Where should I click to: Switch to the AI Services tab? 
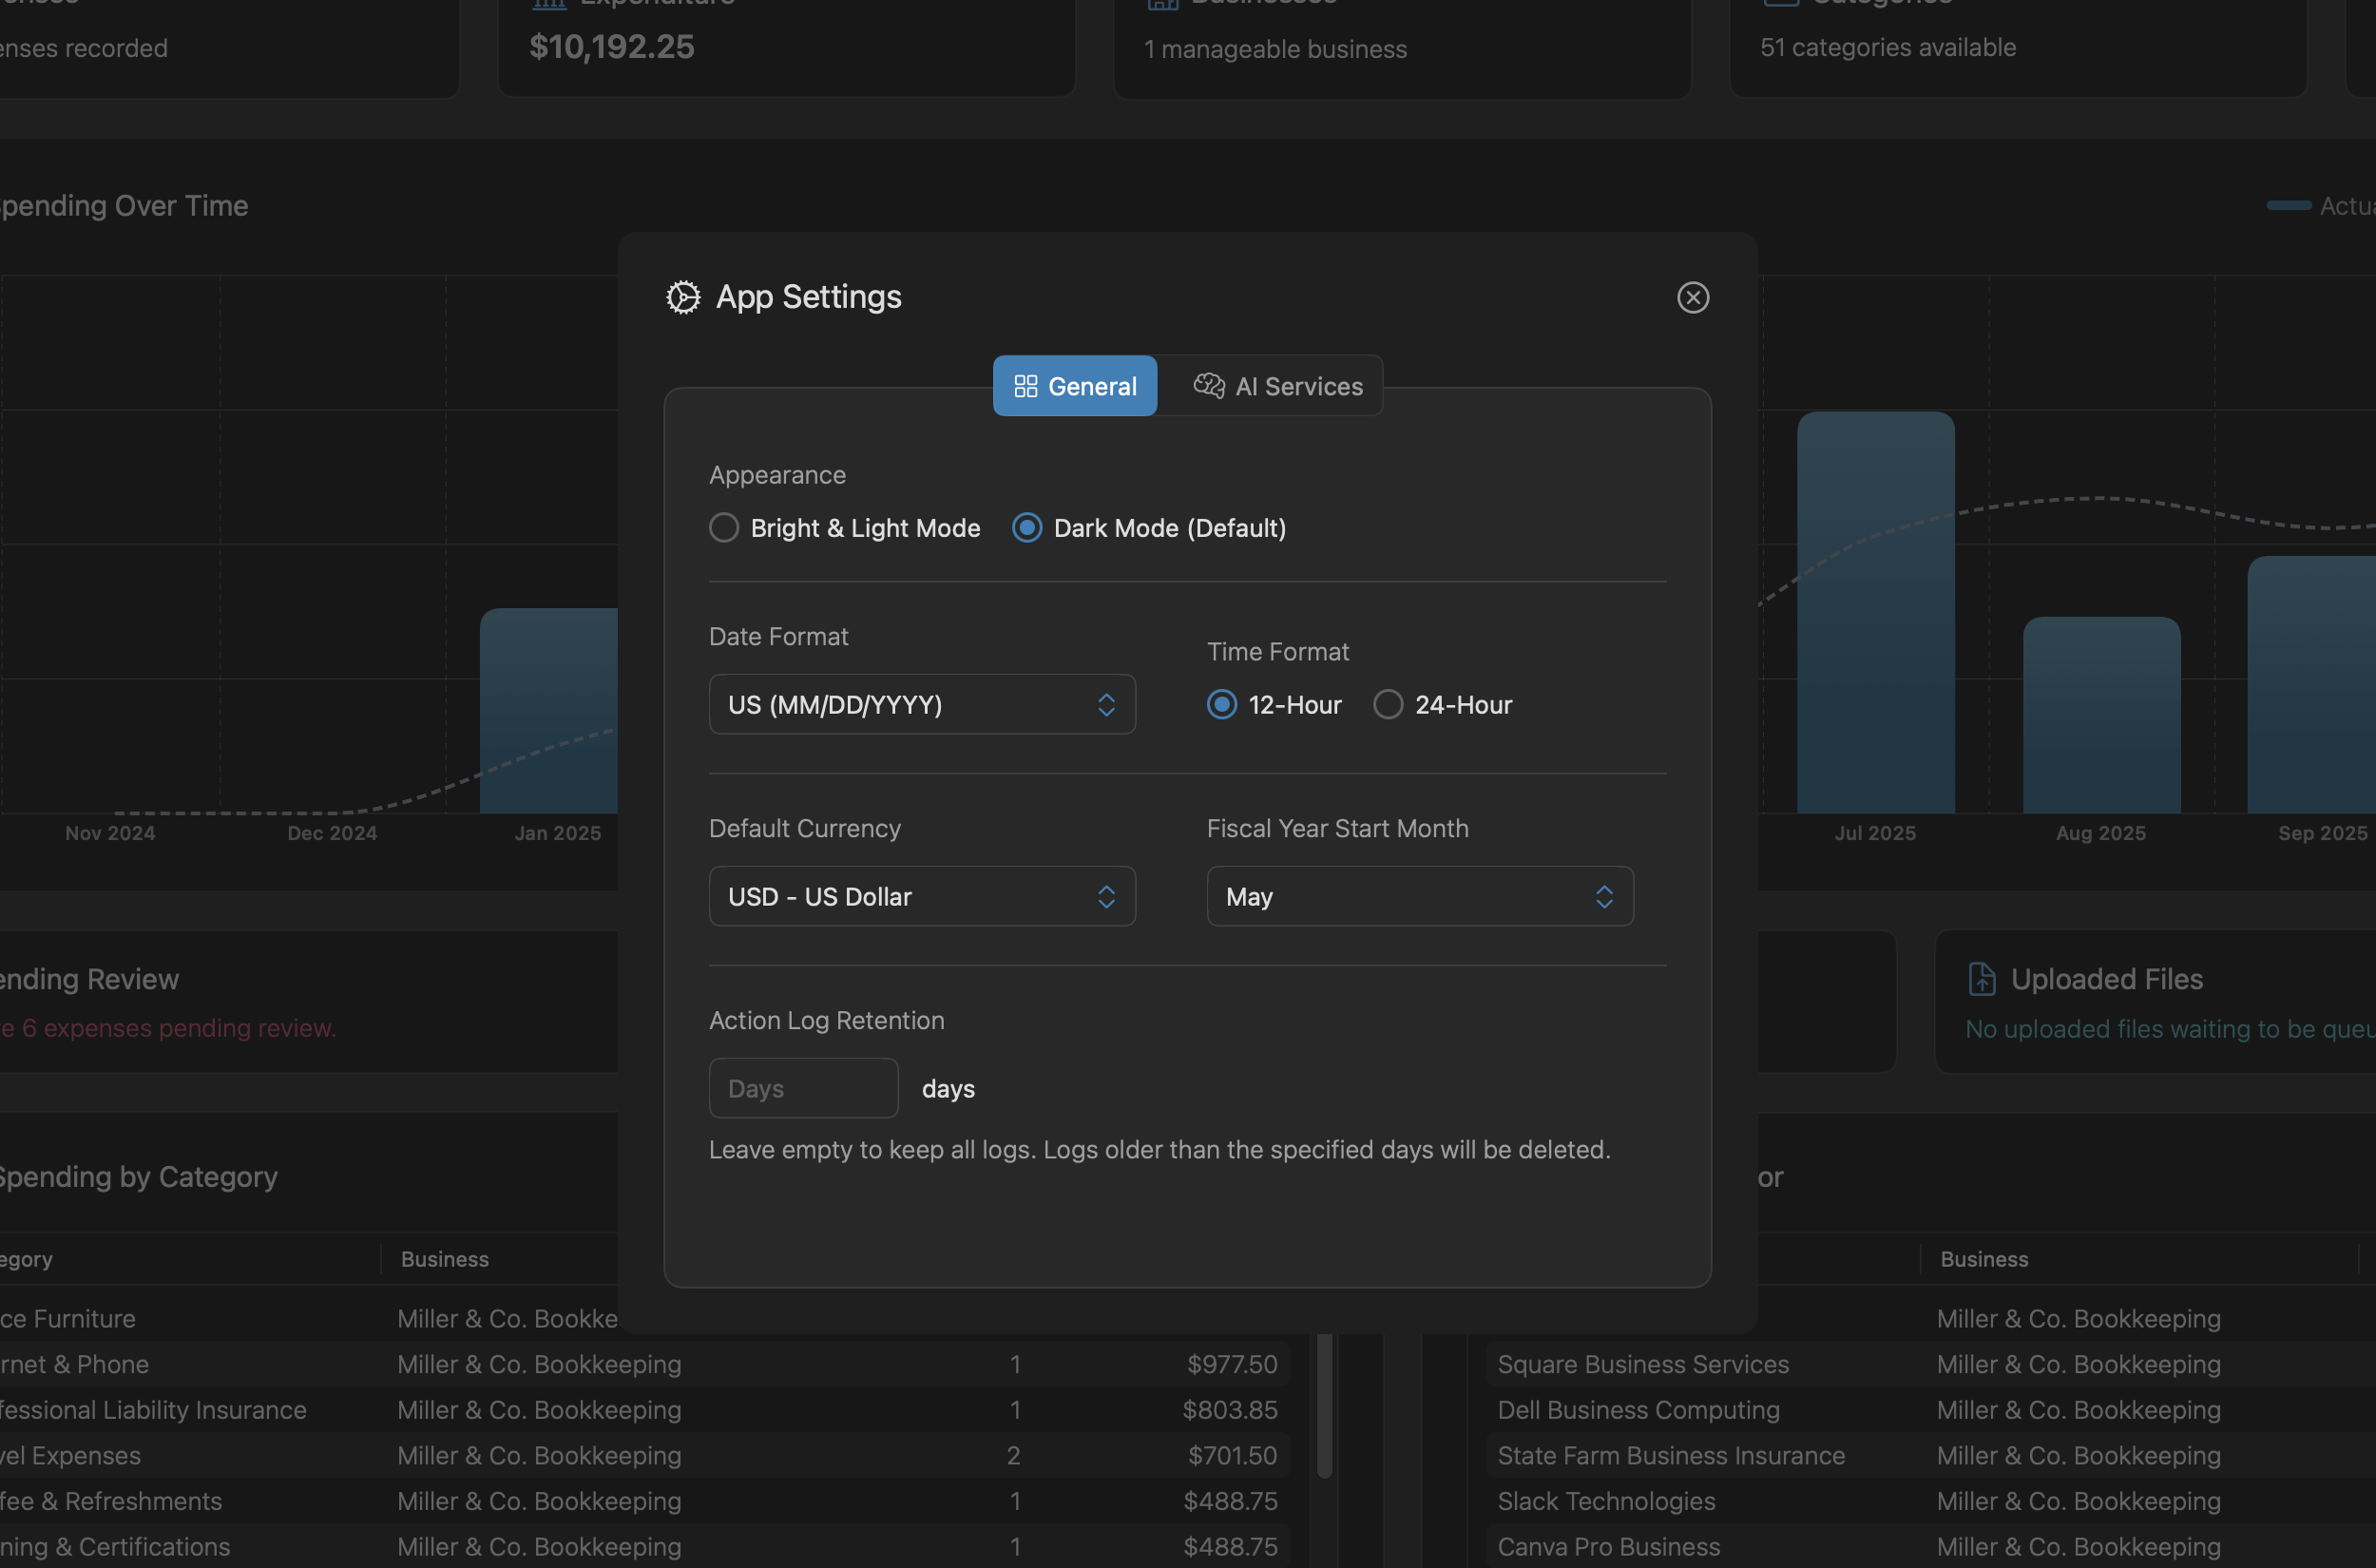pyautogui.click(x=1278, y=385)
